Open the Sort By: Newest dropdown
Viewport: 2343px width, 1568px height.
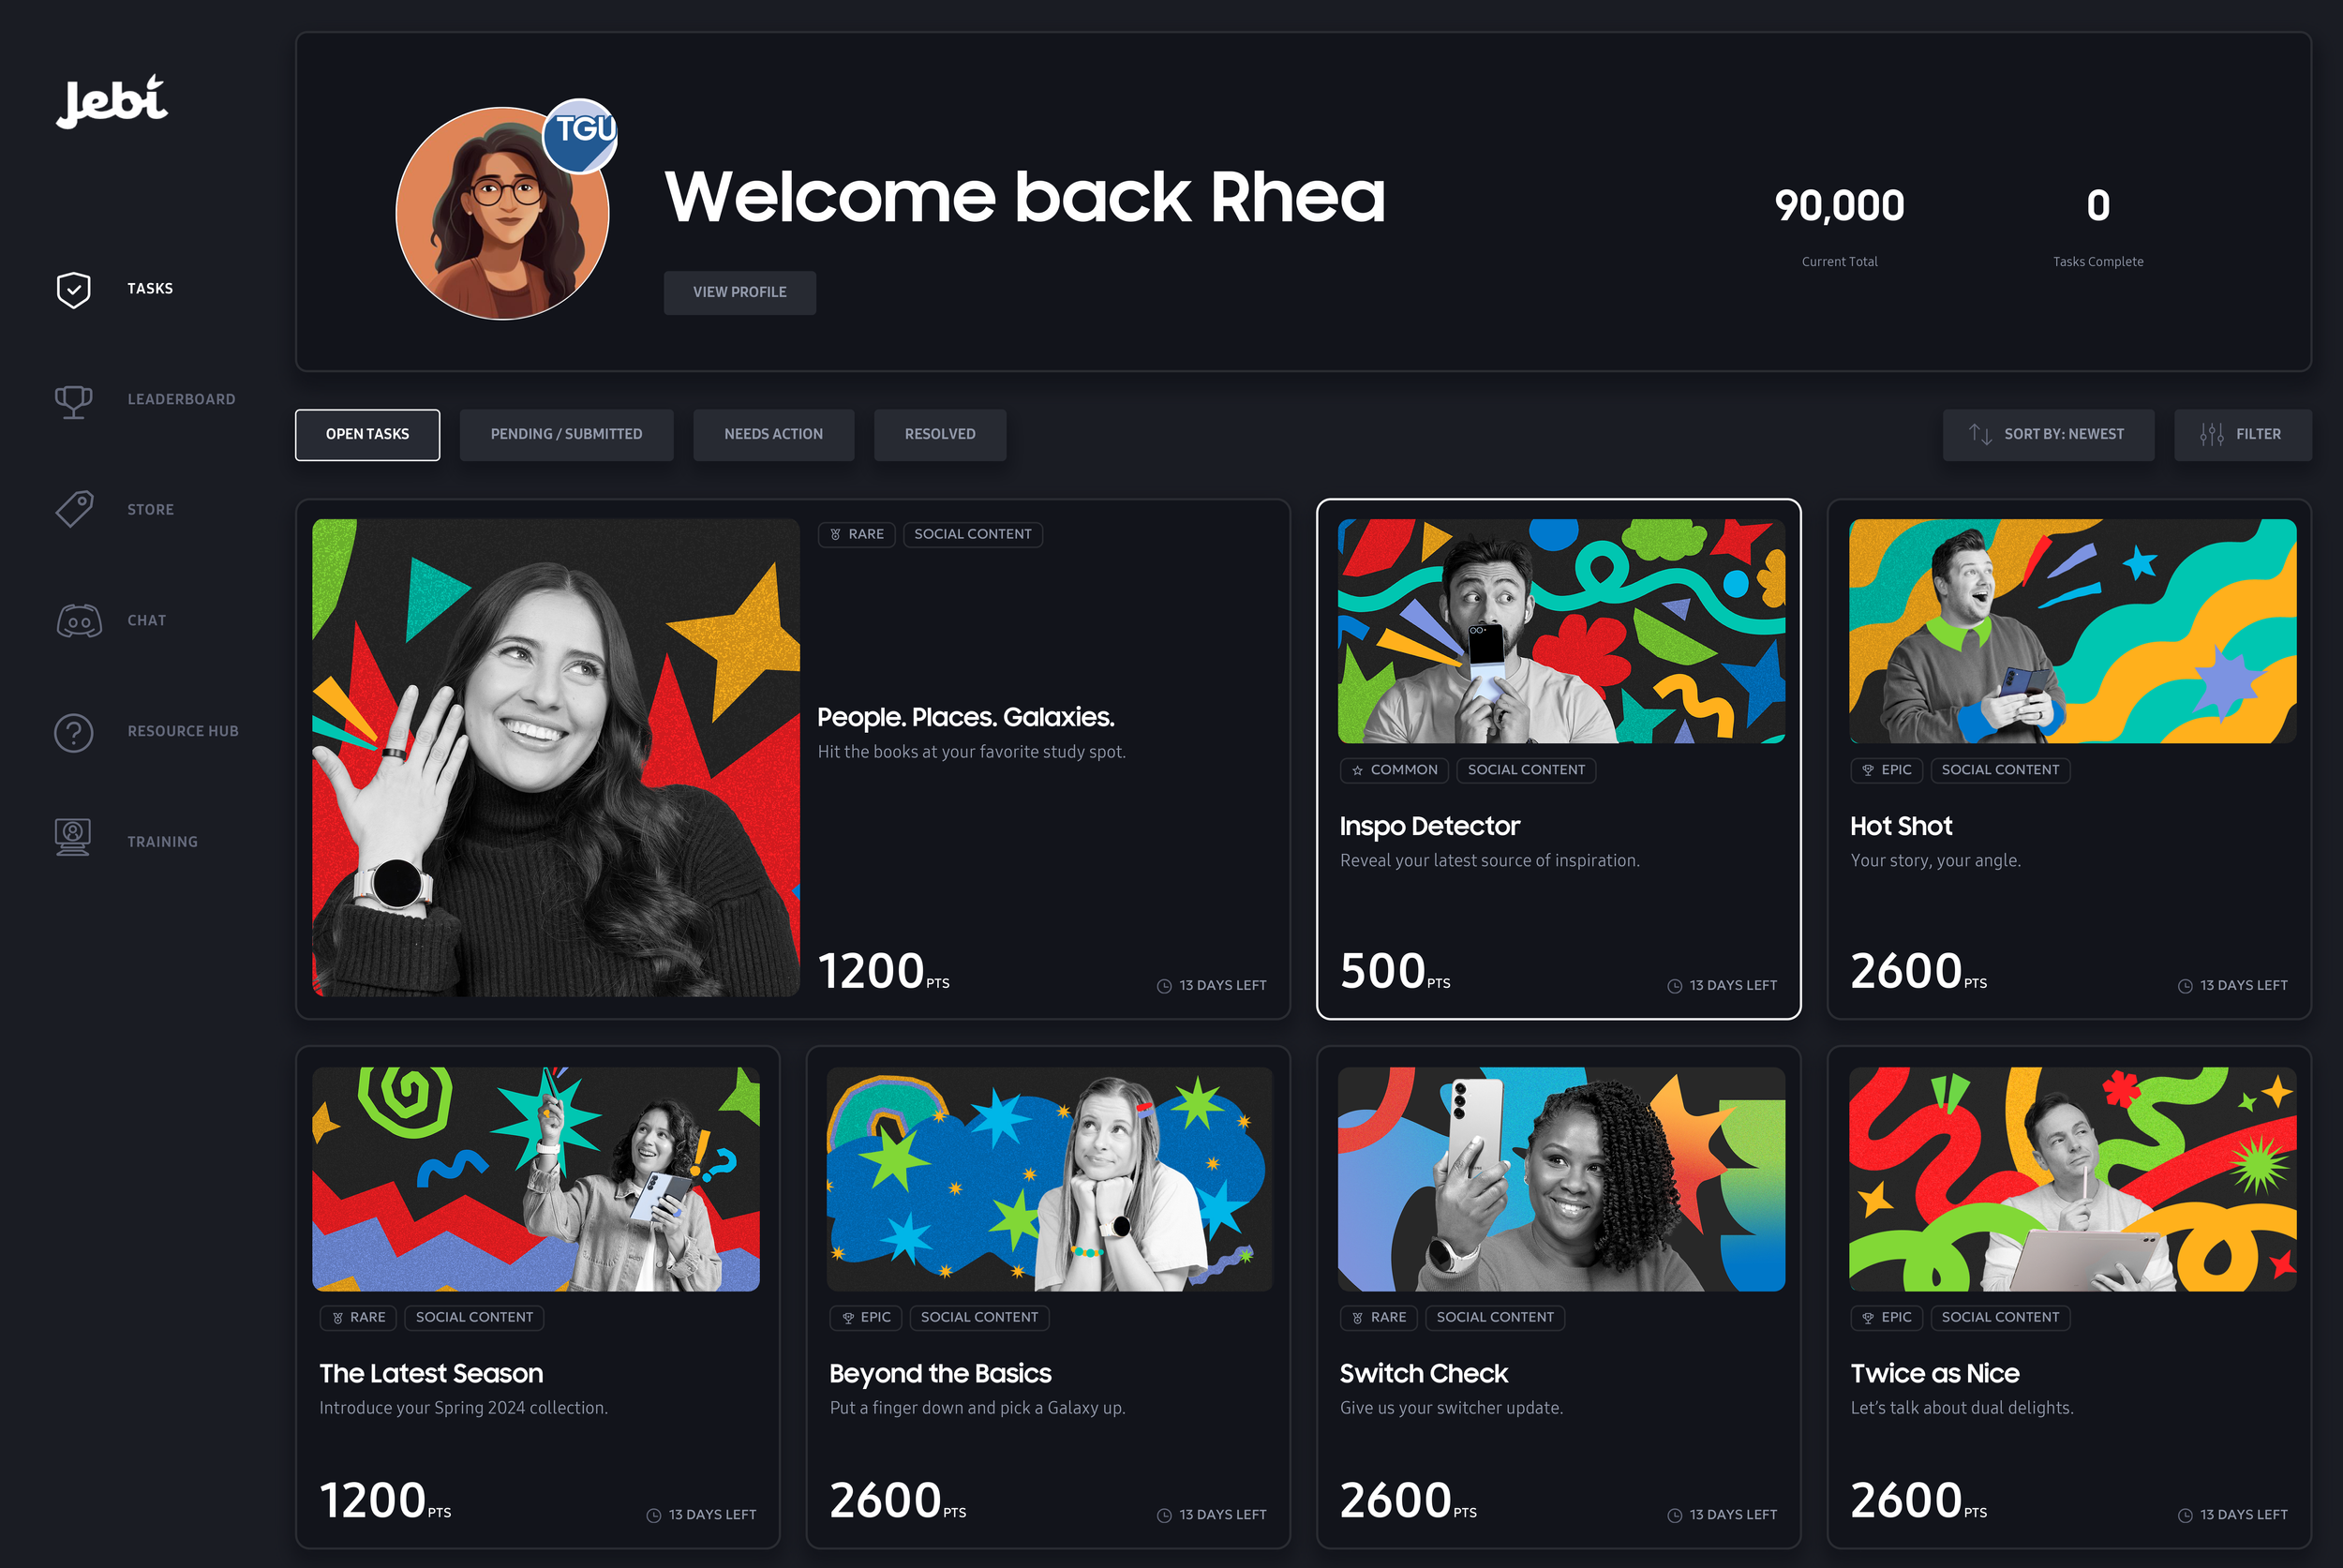(2047, 435)
